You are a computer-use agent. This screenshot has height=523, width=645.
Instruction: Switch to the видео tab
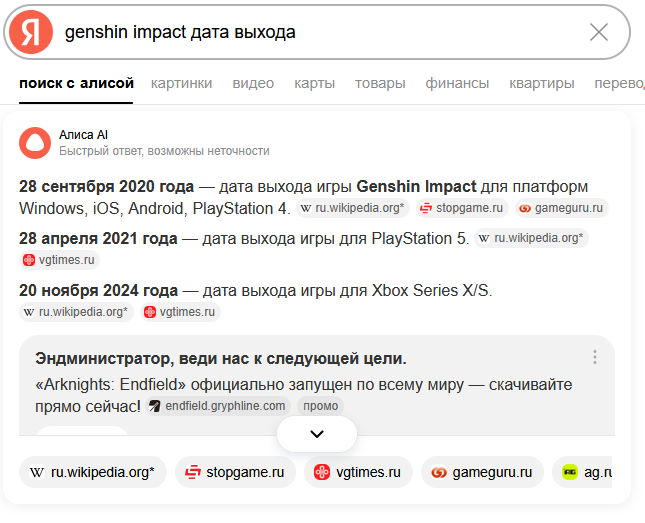tap(253, 83)
